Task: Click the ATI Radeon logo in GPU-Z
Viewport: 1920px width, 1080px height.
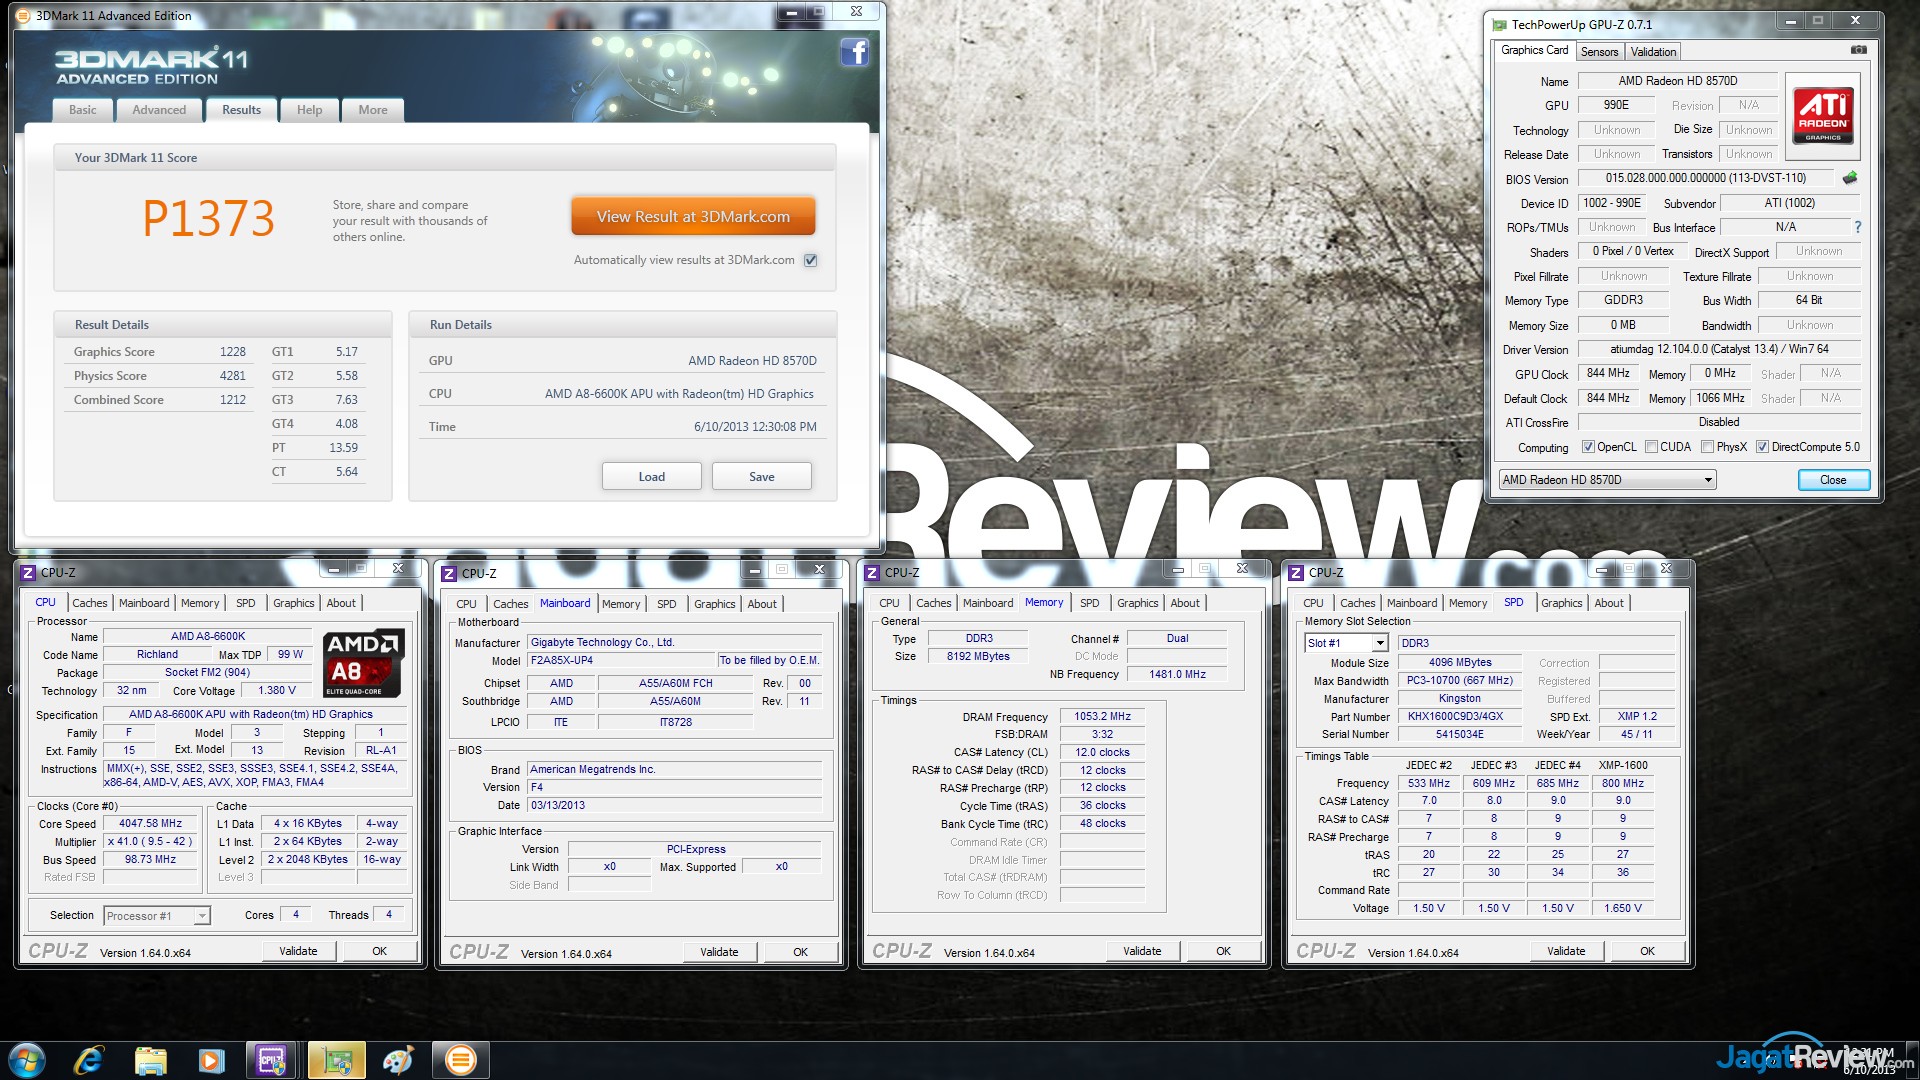Action: click(1822, 116)
